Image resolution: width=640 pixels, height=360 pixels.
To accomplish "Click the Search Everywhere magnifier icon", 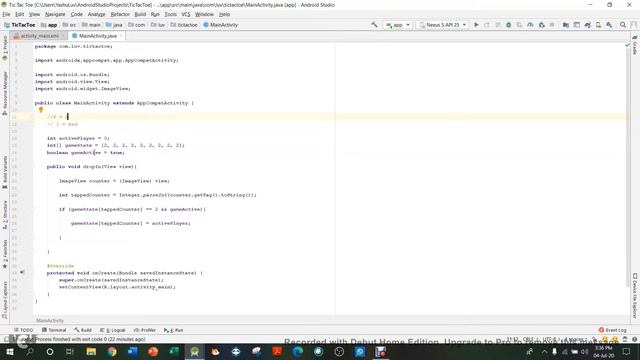I will click(623, 25).
